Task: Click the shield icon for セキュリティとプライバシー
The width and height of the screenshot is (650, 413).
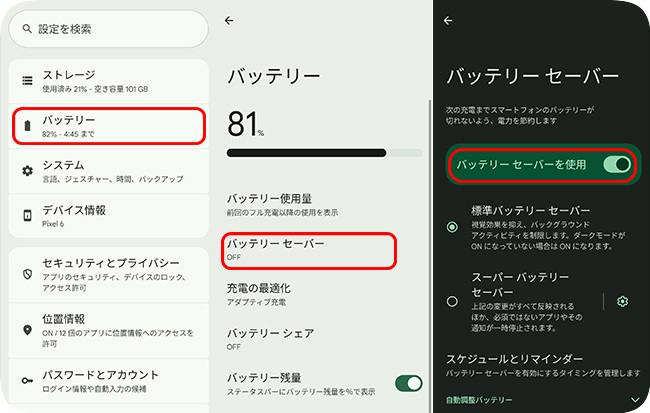Action: click(x=27, y=274)
